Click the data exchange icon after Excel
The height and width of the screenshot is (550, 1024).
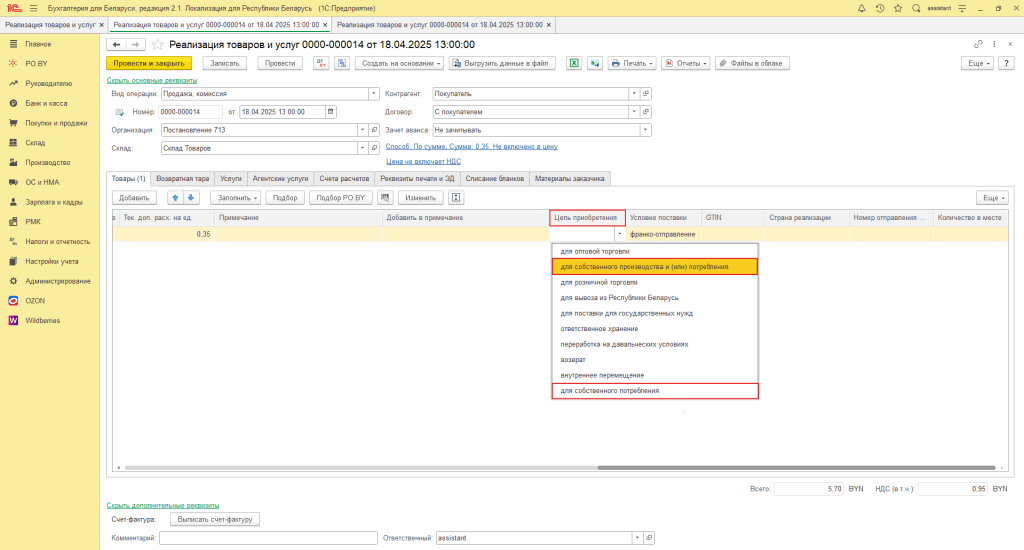[594, 63]
